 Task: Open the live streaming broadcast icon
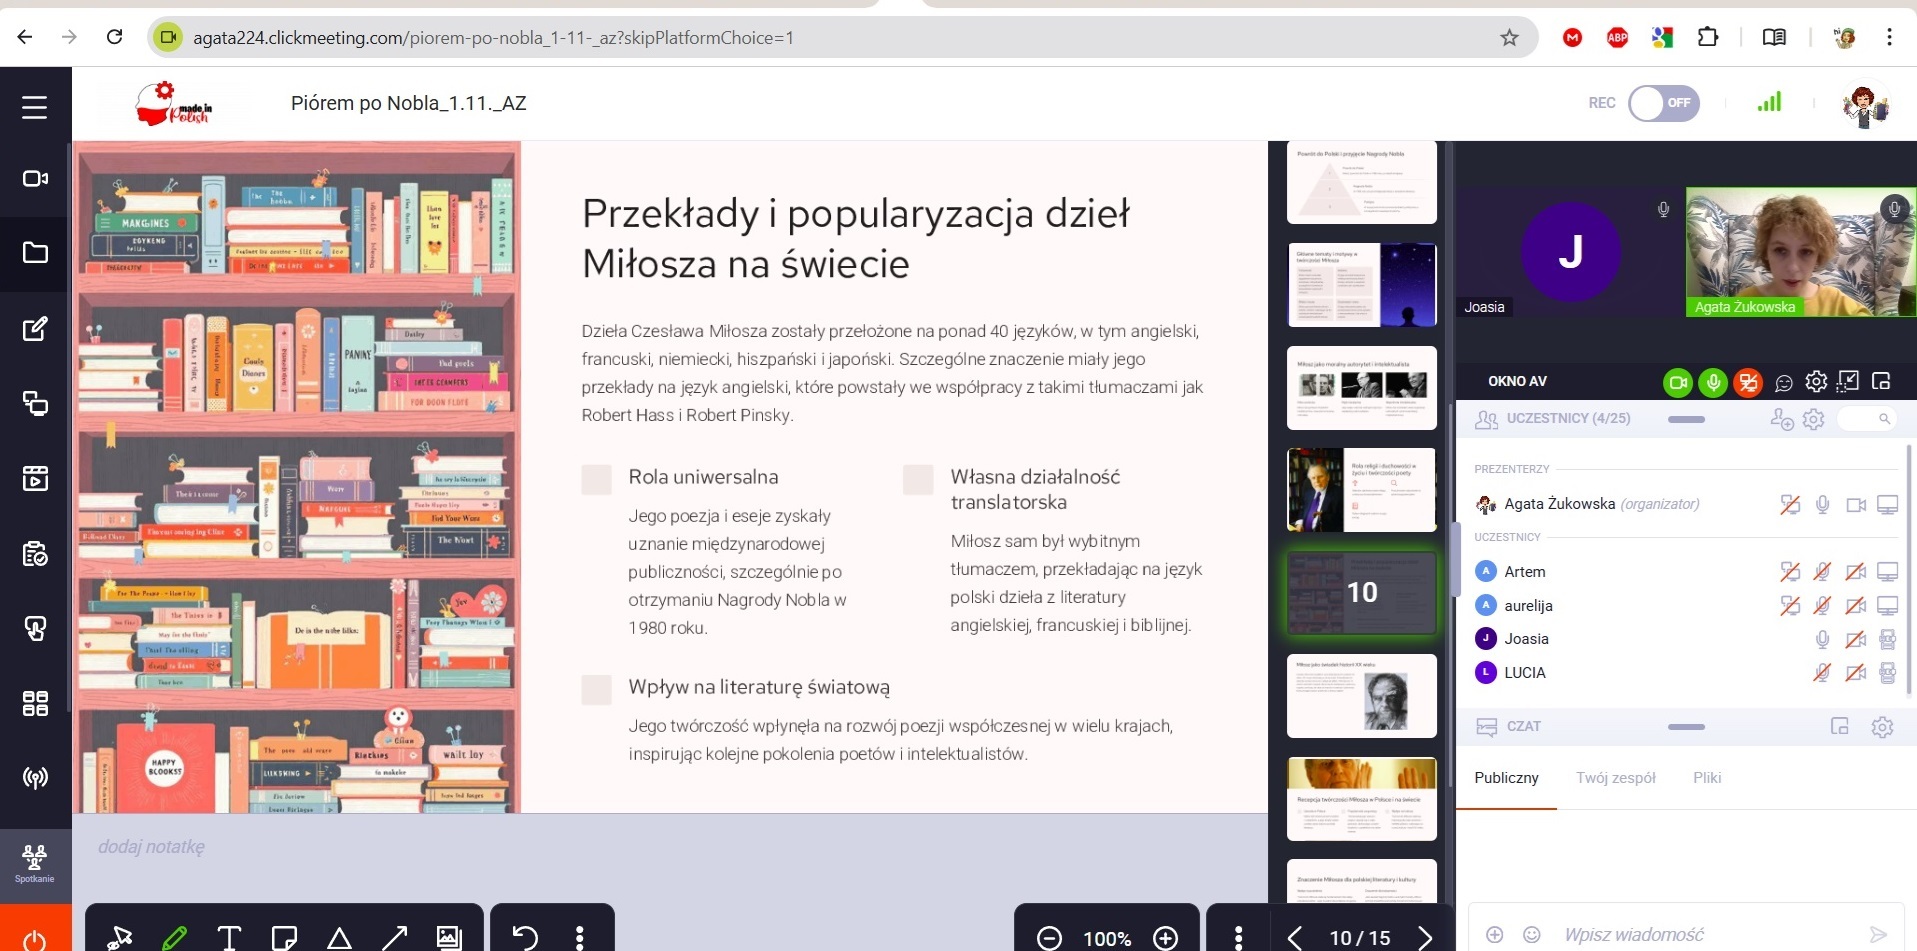click(x=35, y=778)
